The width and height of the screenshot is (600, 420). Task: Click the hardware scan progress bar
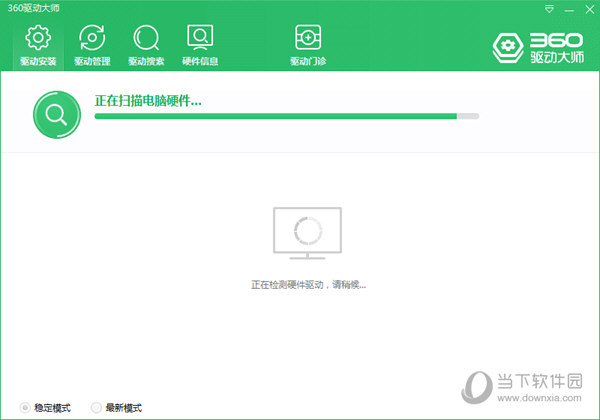287,116
